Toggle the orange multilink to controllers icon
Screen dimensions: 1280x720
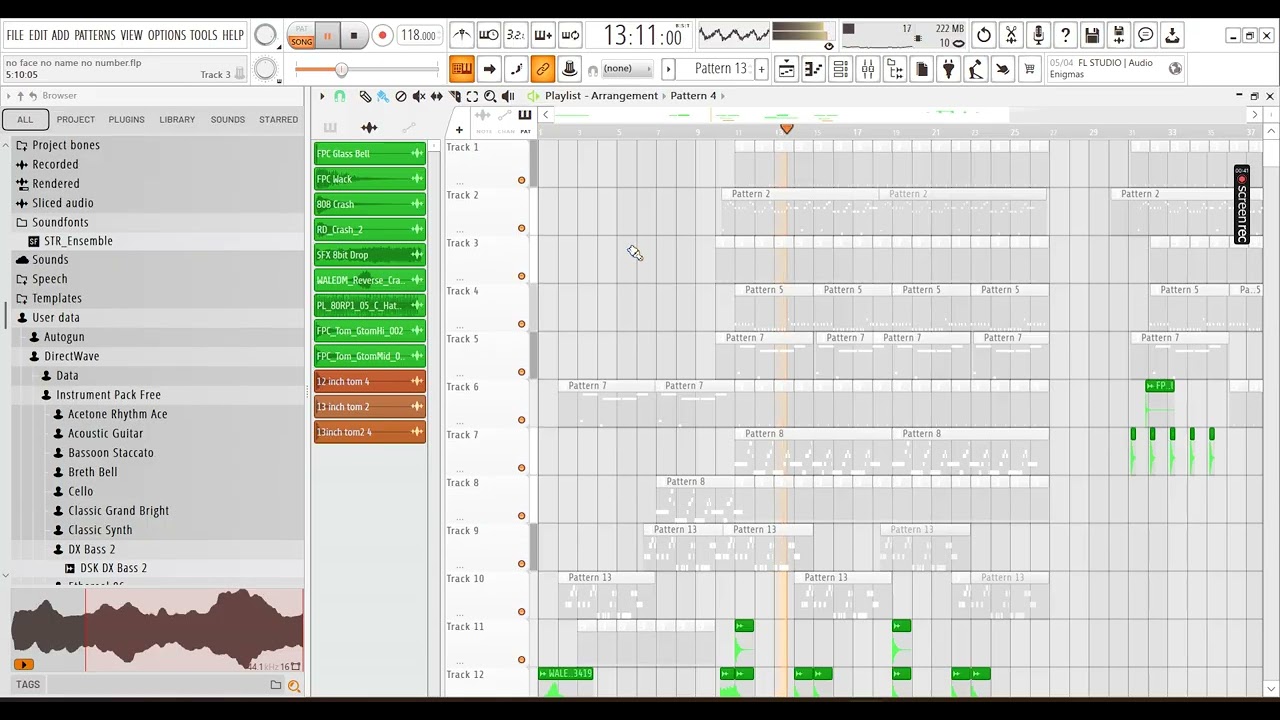coord(542,69)
